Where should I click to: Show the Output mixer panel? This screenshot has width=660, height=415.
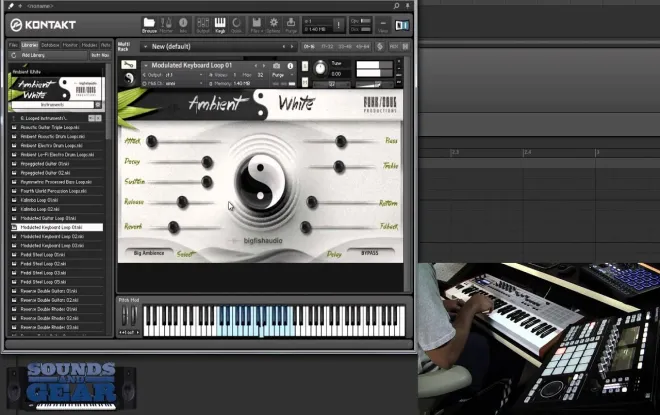click(x=203, y=25)
